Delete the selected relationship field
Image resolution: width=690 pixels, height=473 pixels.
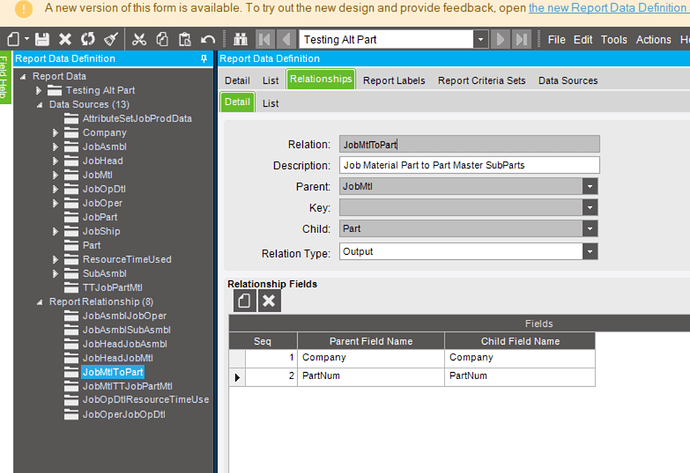pyautogui.click(x=268, y=301)
